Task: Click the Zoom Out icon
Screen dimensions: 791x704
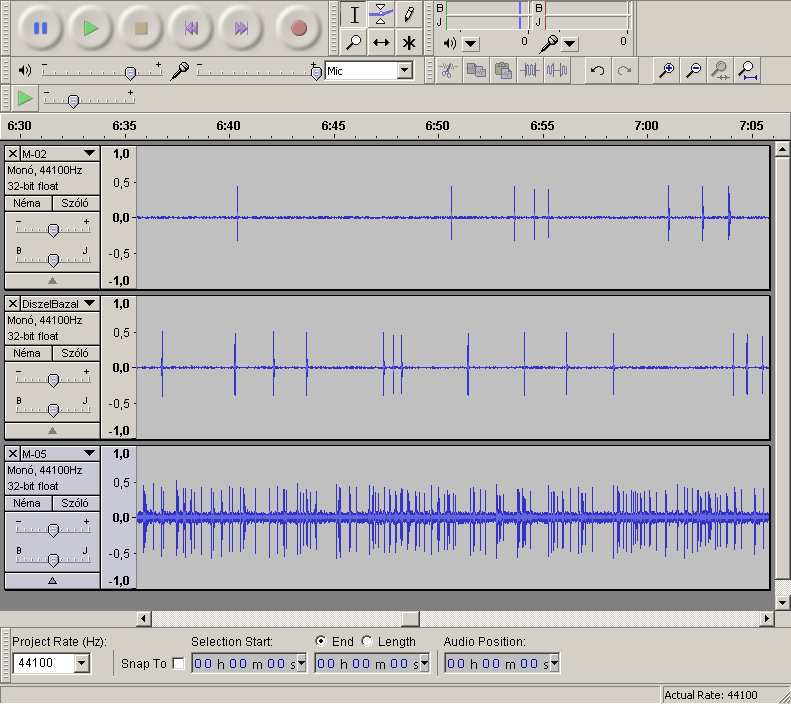Action: pos(694,71)
